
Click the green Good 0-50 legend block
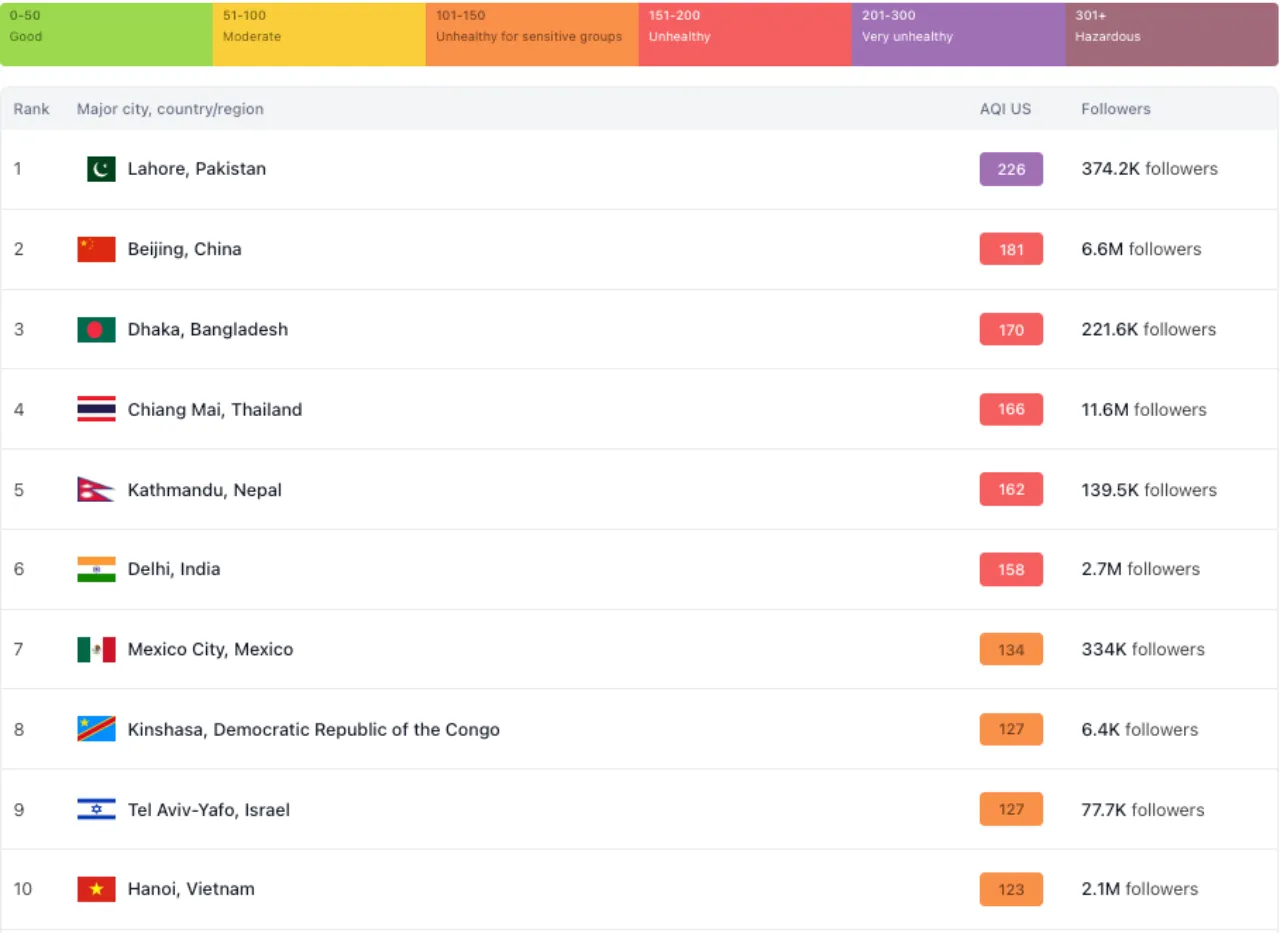[106, 34]
